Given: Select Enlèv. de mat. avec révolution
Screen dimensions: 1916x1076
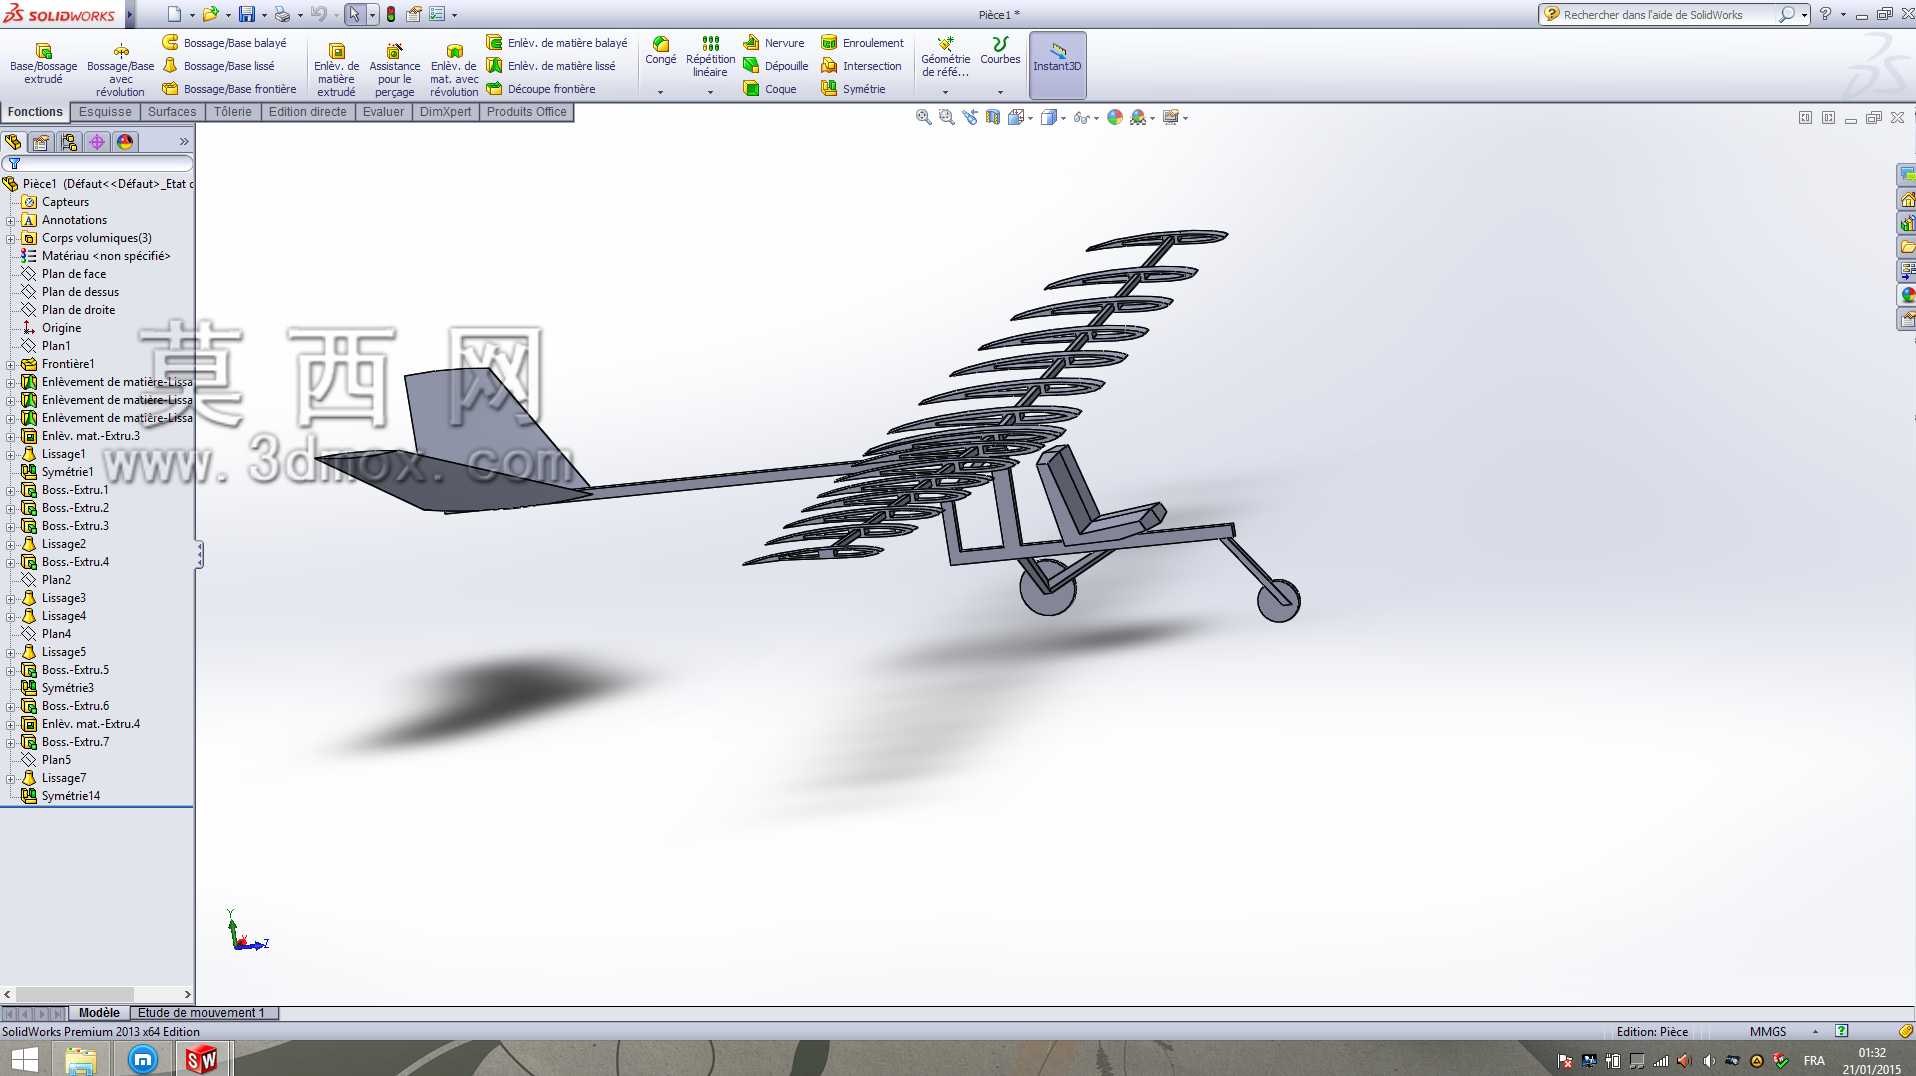Looking at the screenshot, I should click(x=454, y=70).
